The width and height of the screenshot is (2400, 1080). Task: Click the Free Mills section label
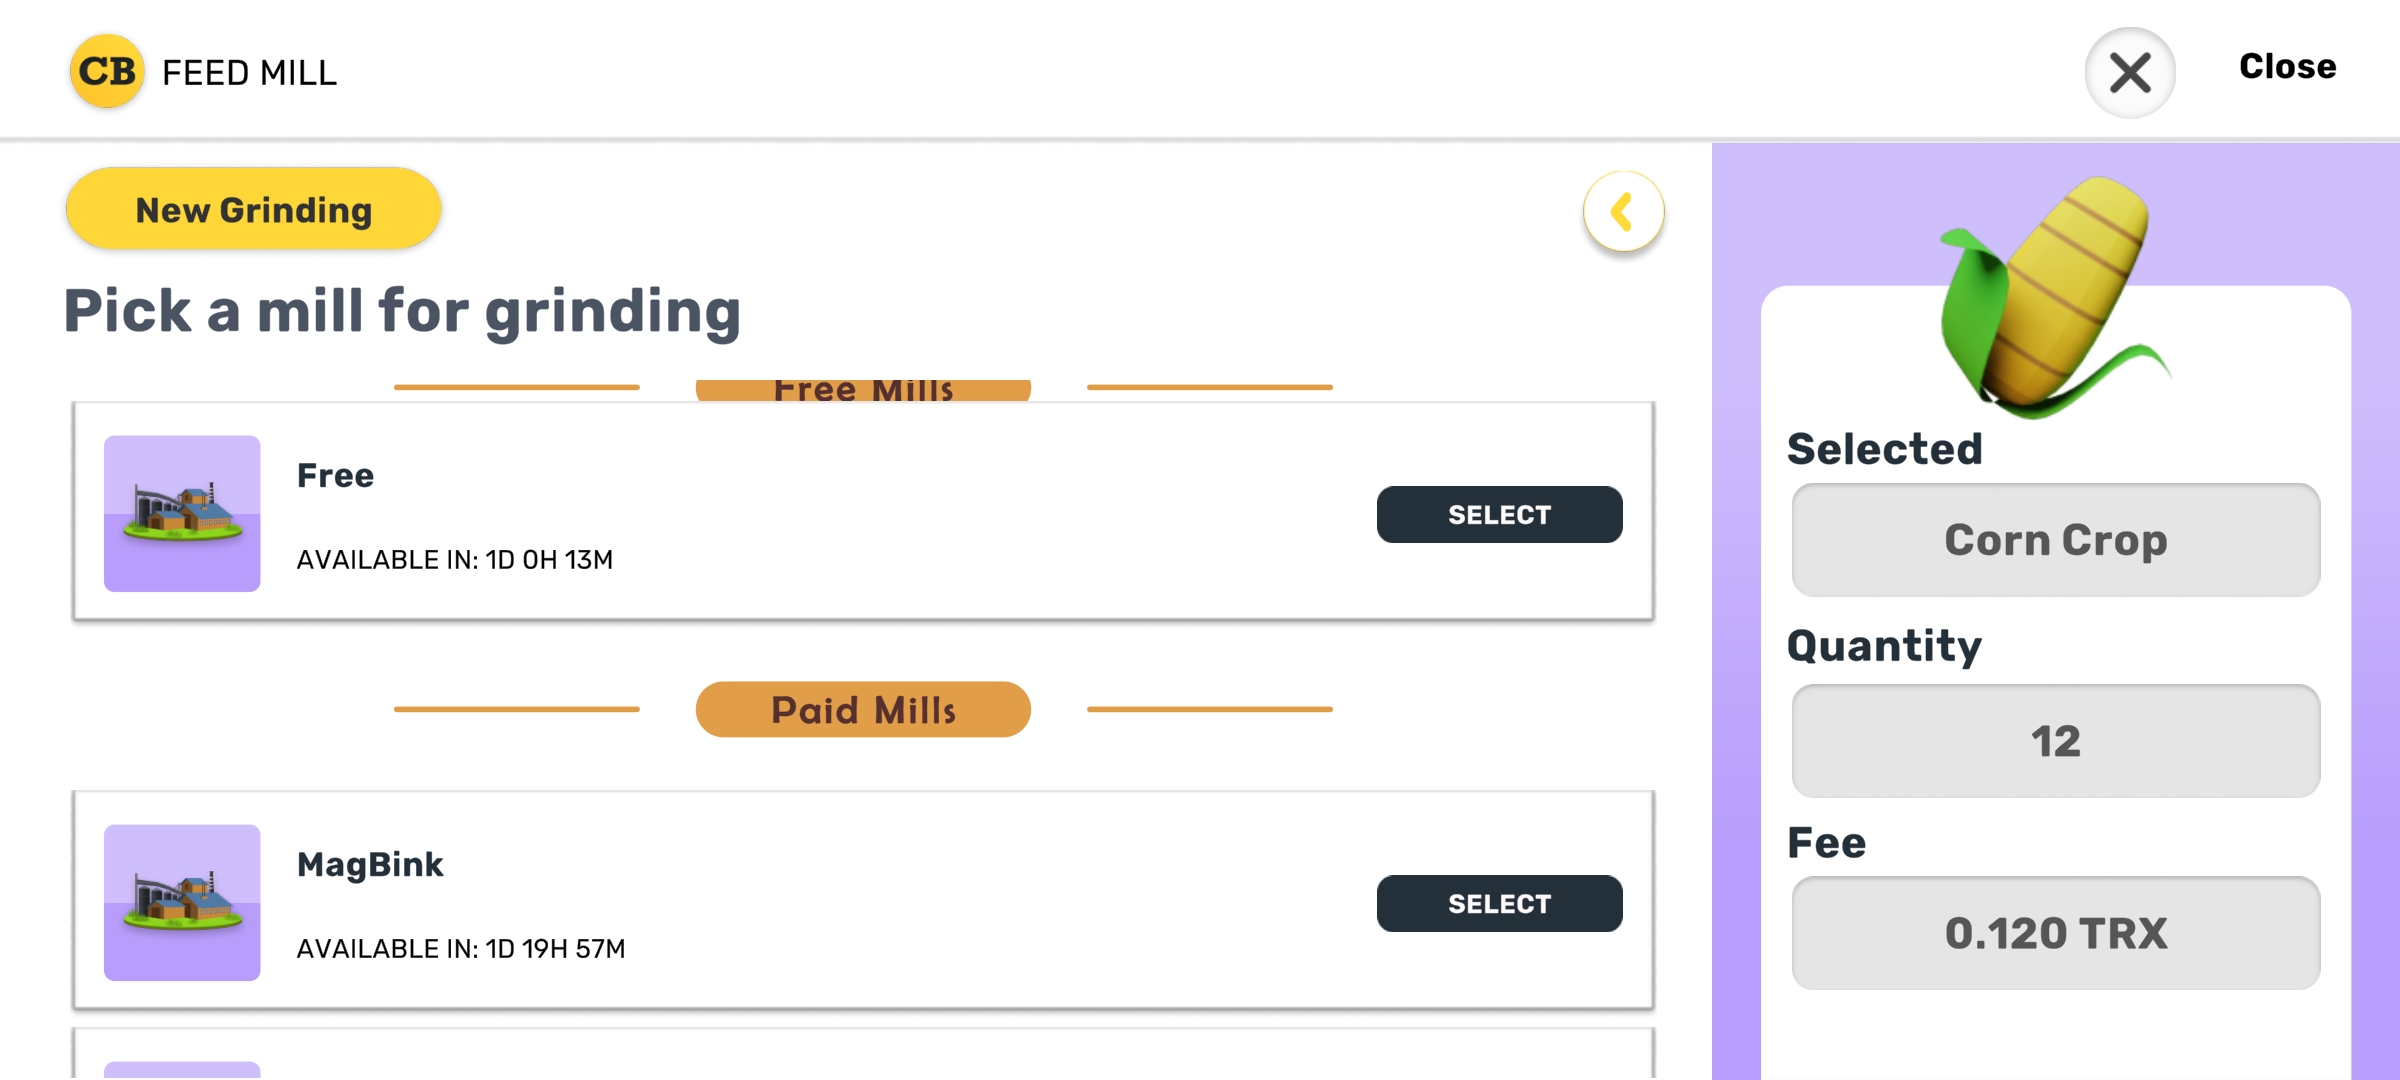[863, 390]
